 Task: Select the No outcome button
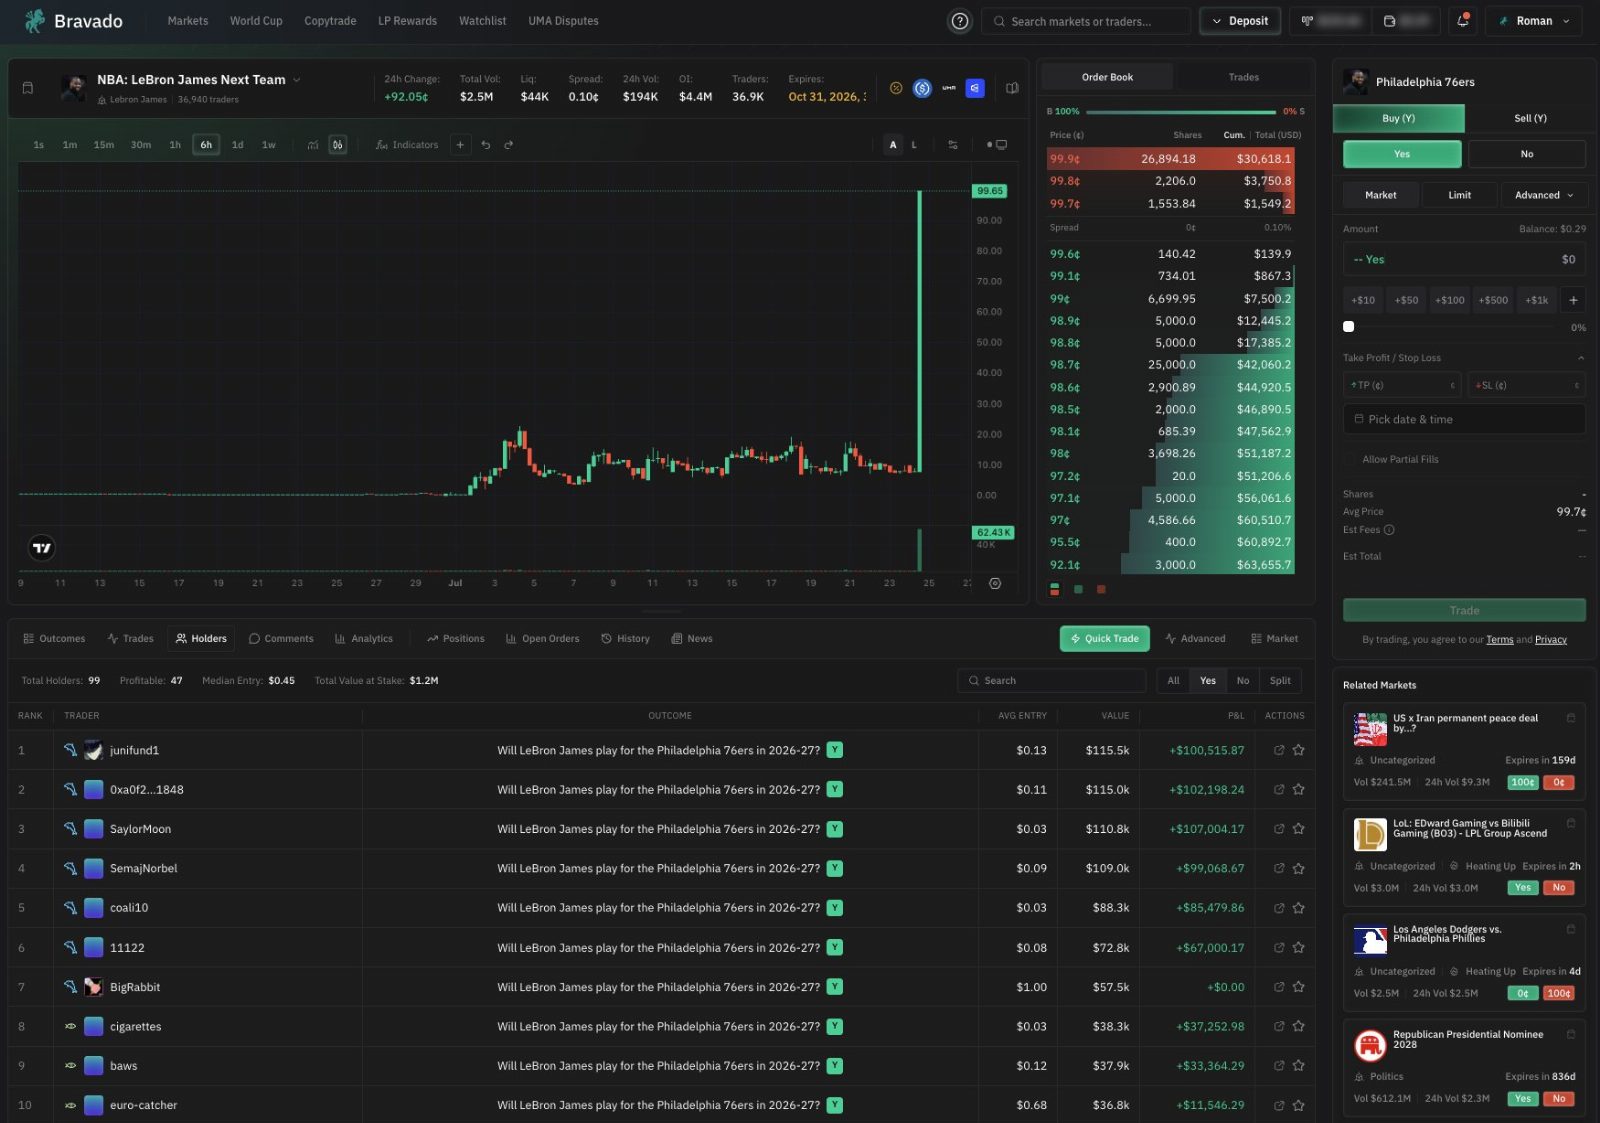coord(1526,154)
